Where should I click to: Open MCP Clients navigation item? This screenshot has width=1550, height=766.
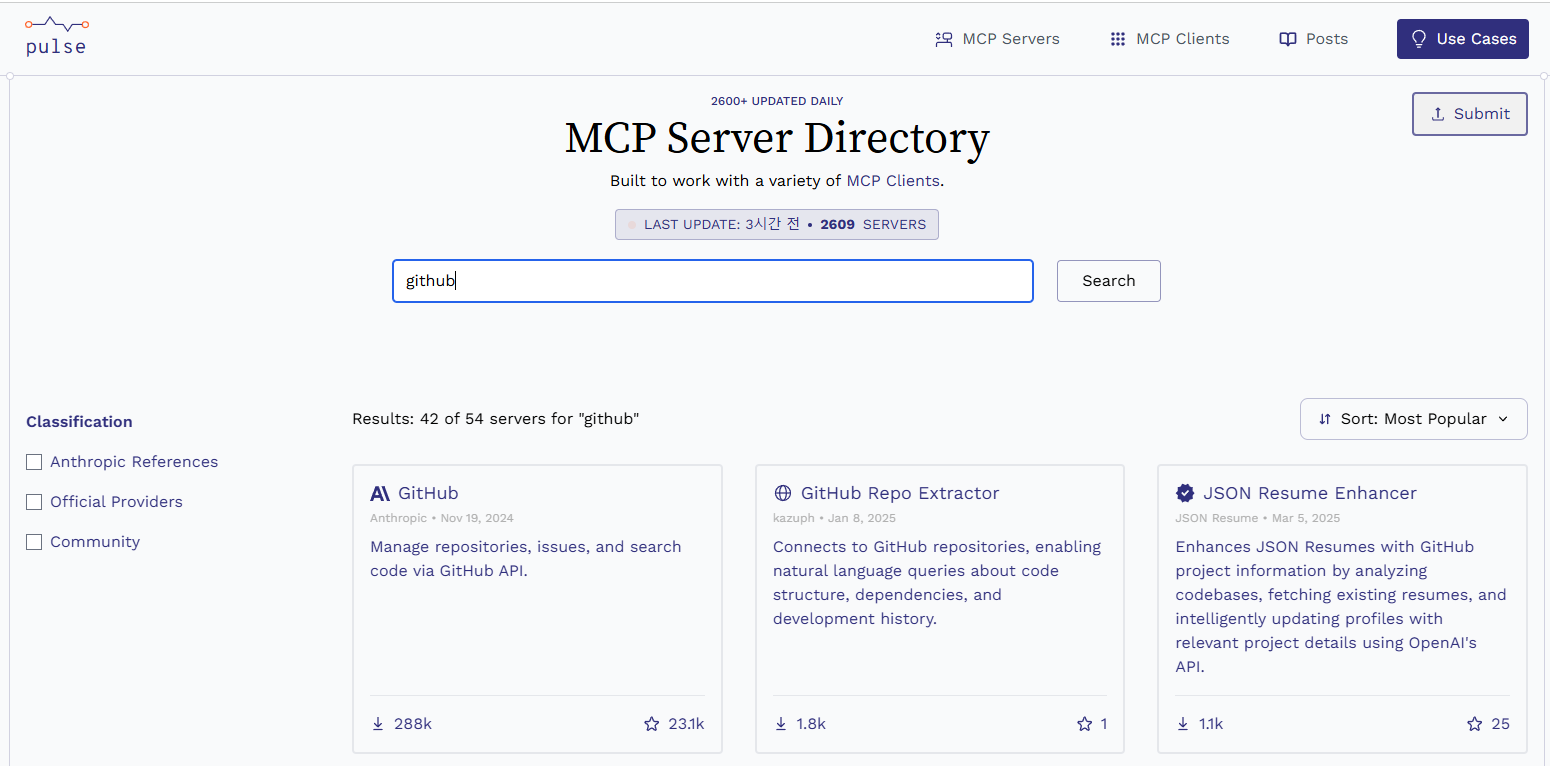coord(1170,39)
